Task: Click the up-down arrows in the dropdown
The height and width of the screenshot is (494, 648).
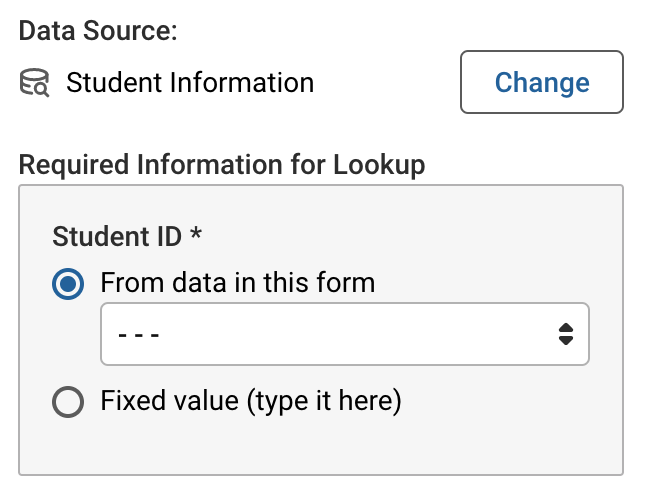Action: pos(565,334)
